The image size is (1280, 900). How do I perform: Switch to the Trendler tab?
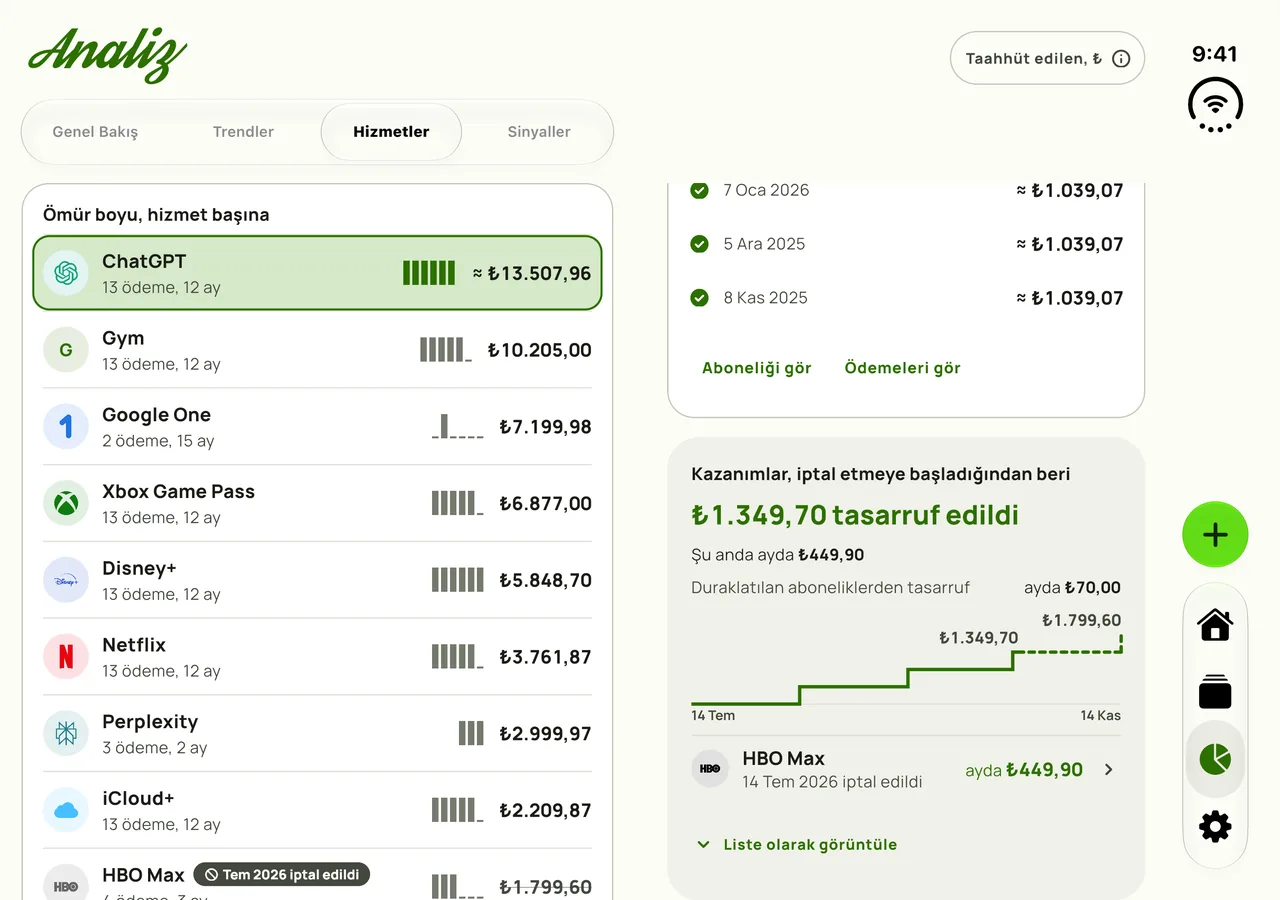point(243,132)
